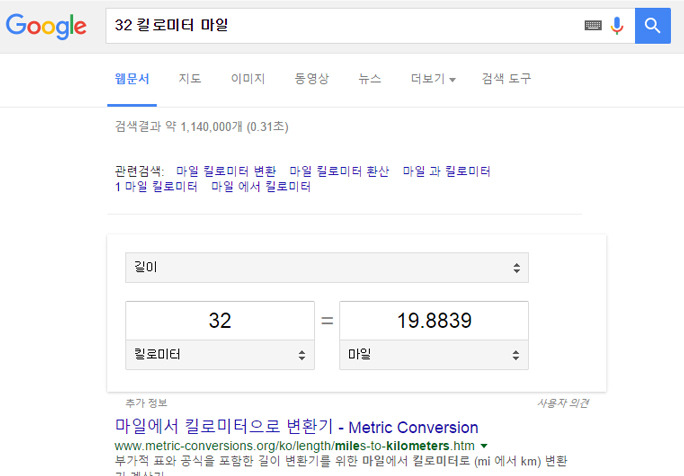This screenshot has height=476, width=684.
Task: Open the 마일 unit dropdown
Action: (434, 355)
